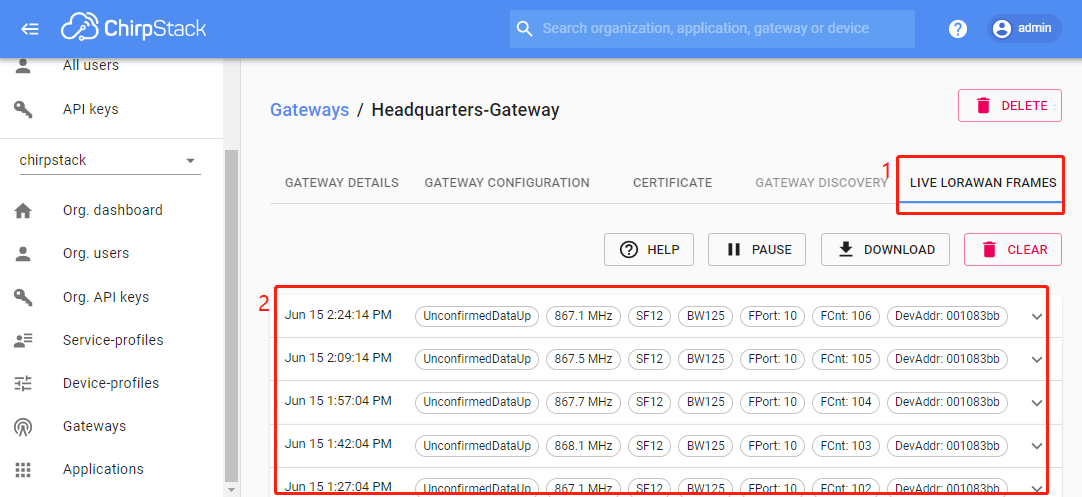Viewport: 1082px width, 497px height.
Task: Open Applications page from sidebar
Action: (103, 469)
